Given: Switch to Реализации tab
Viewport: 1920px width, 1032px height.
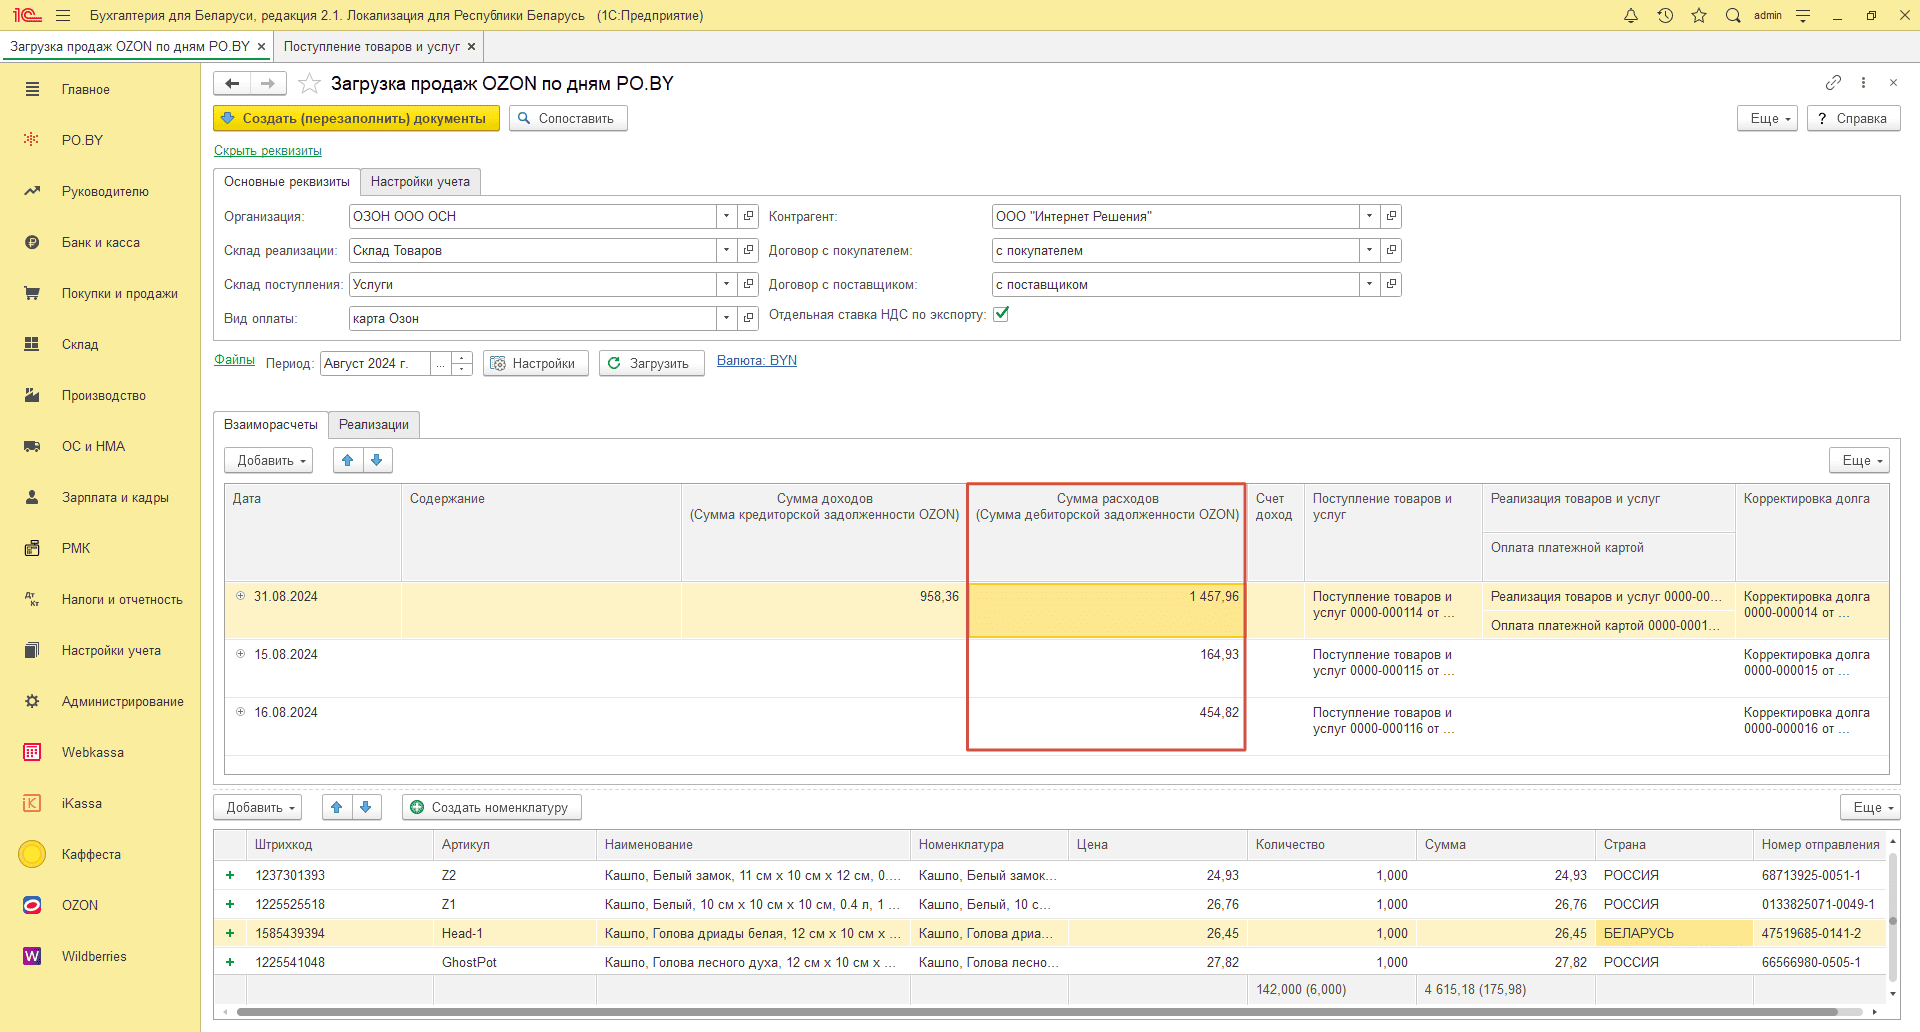Looking at the screenshot, I should pyautogui.click(x=374, y=424).
